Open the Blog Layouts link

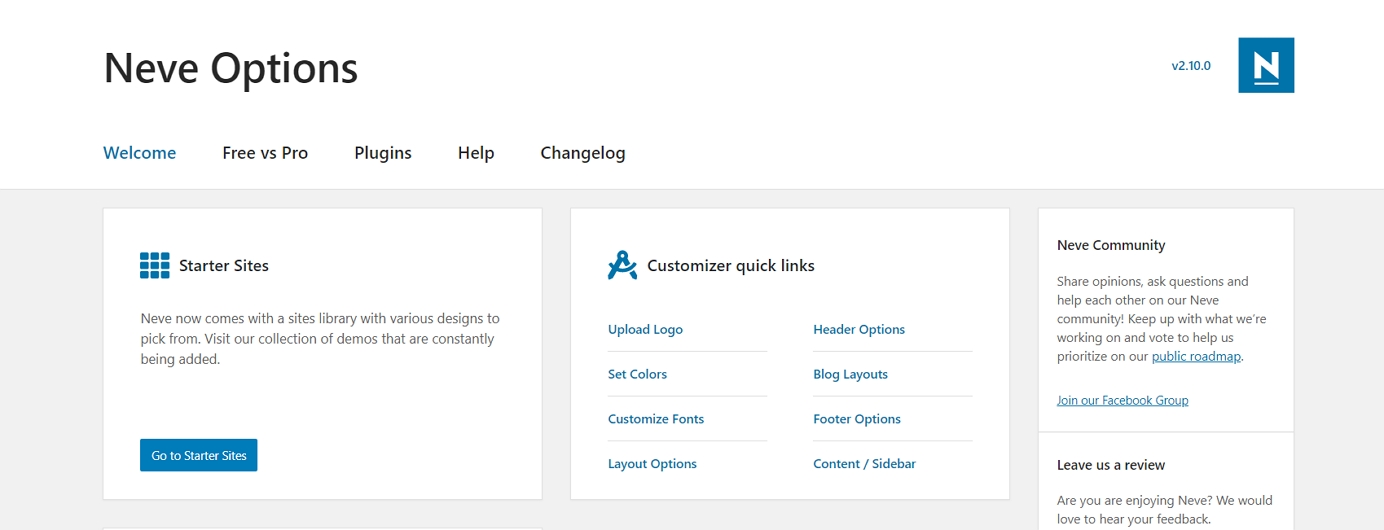click(850, 374)
